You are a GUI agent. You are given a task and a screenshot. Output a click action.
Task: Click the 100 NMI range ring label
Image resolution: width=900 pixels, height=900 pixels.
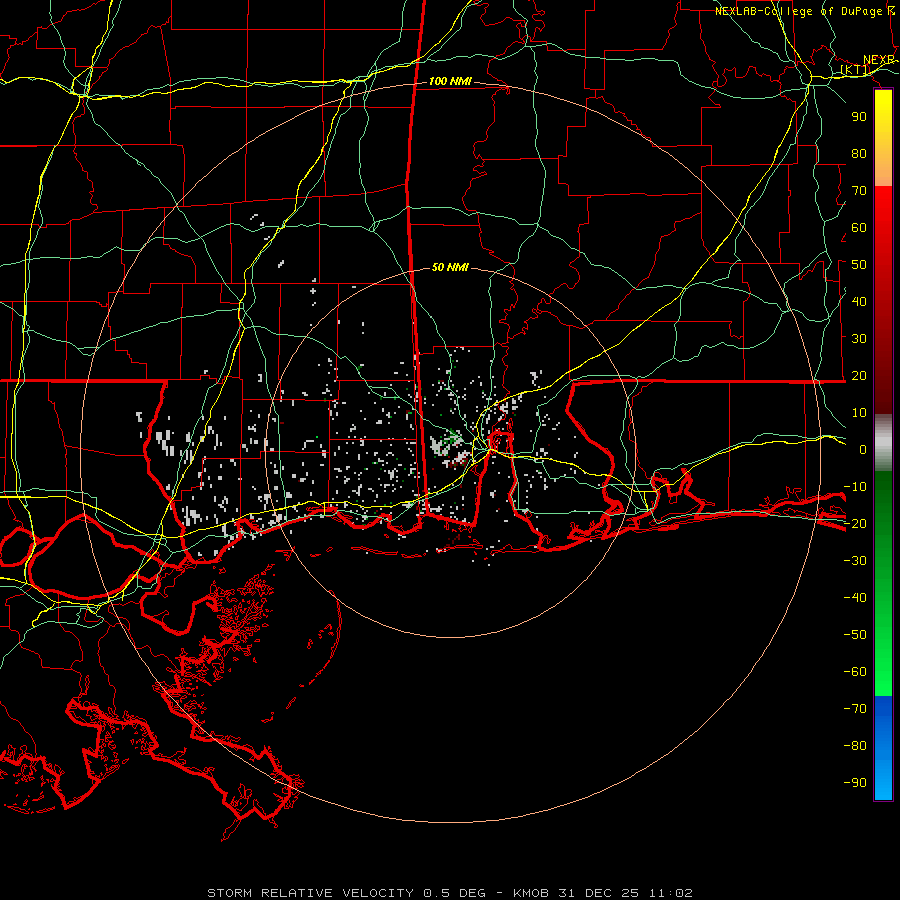(450, 82)
